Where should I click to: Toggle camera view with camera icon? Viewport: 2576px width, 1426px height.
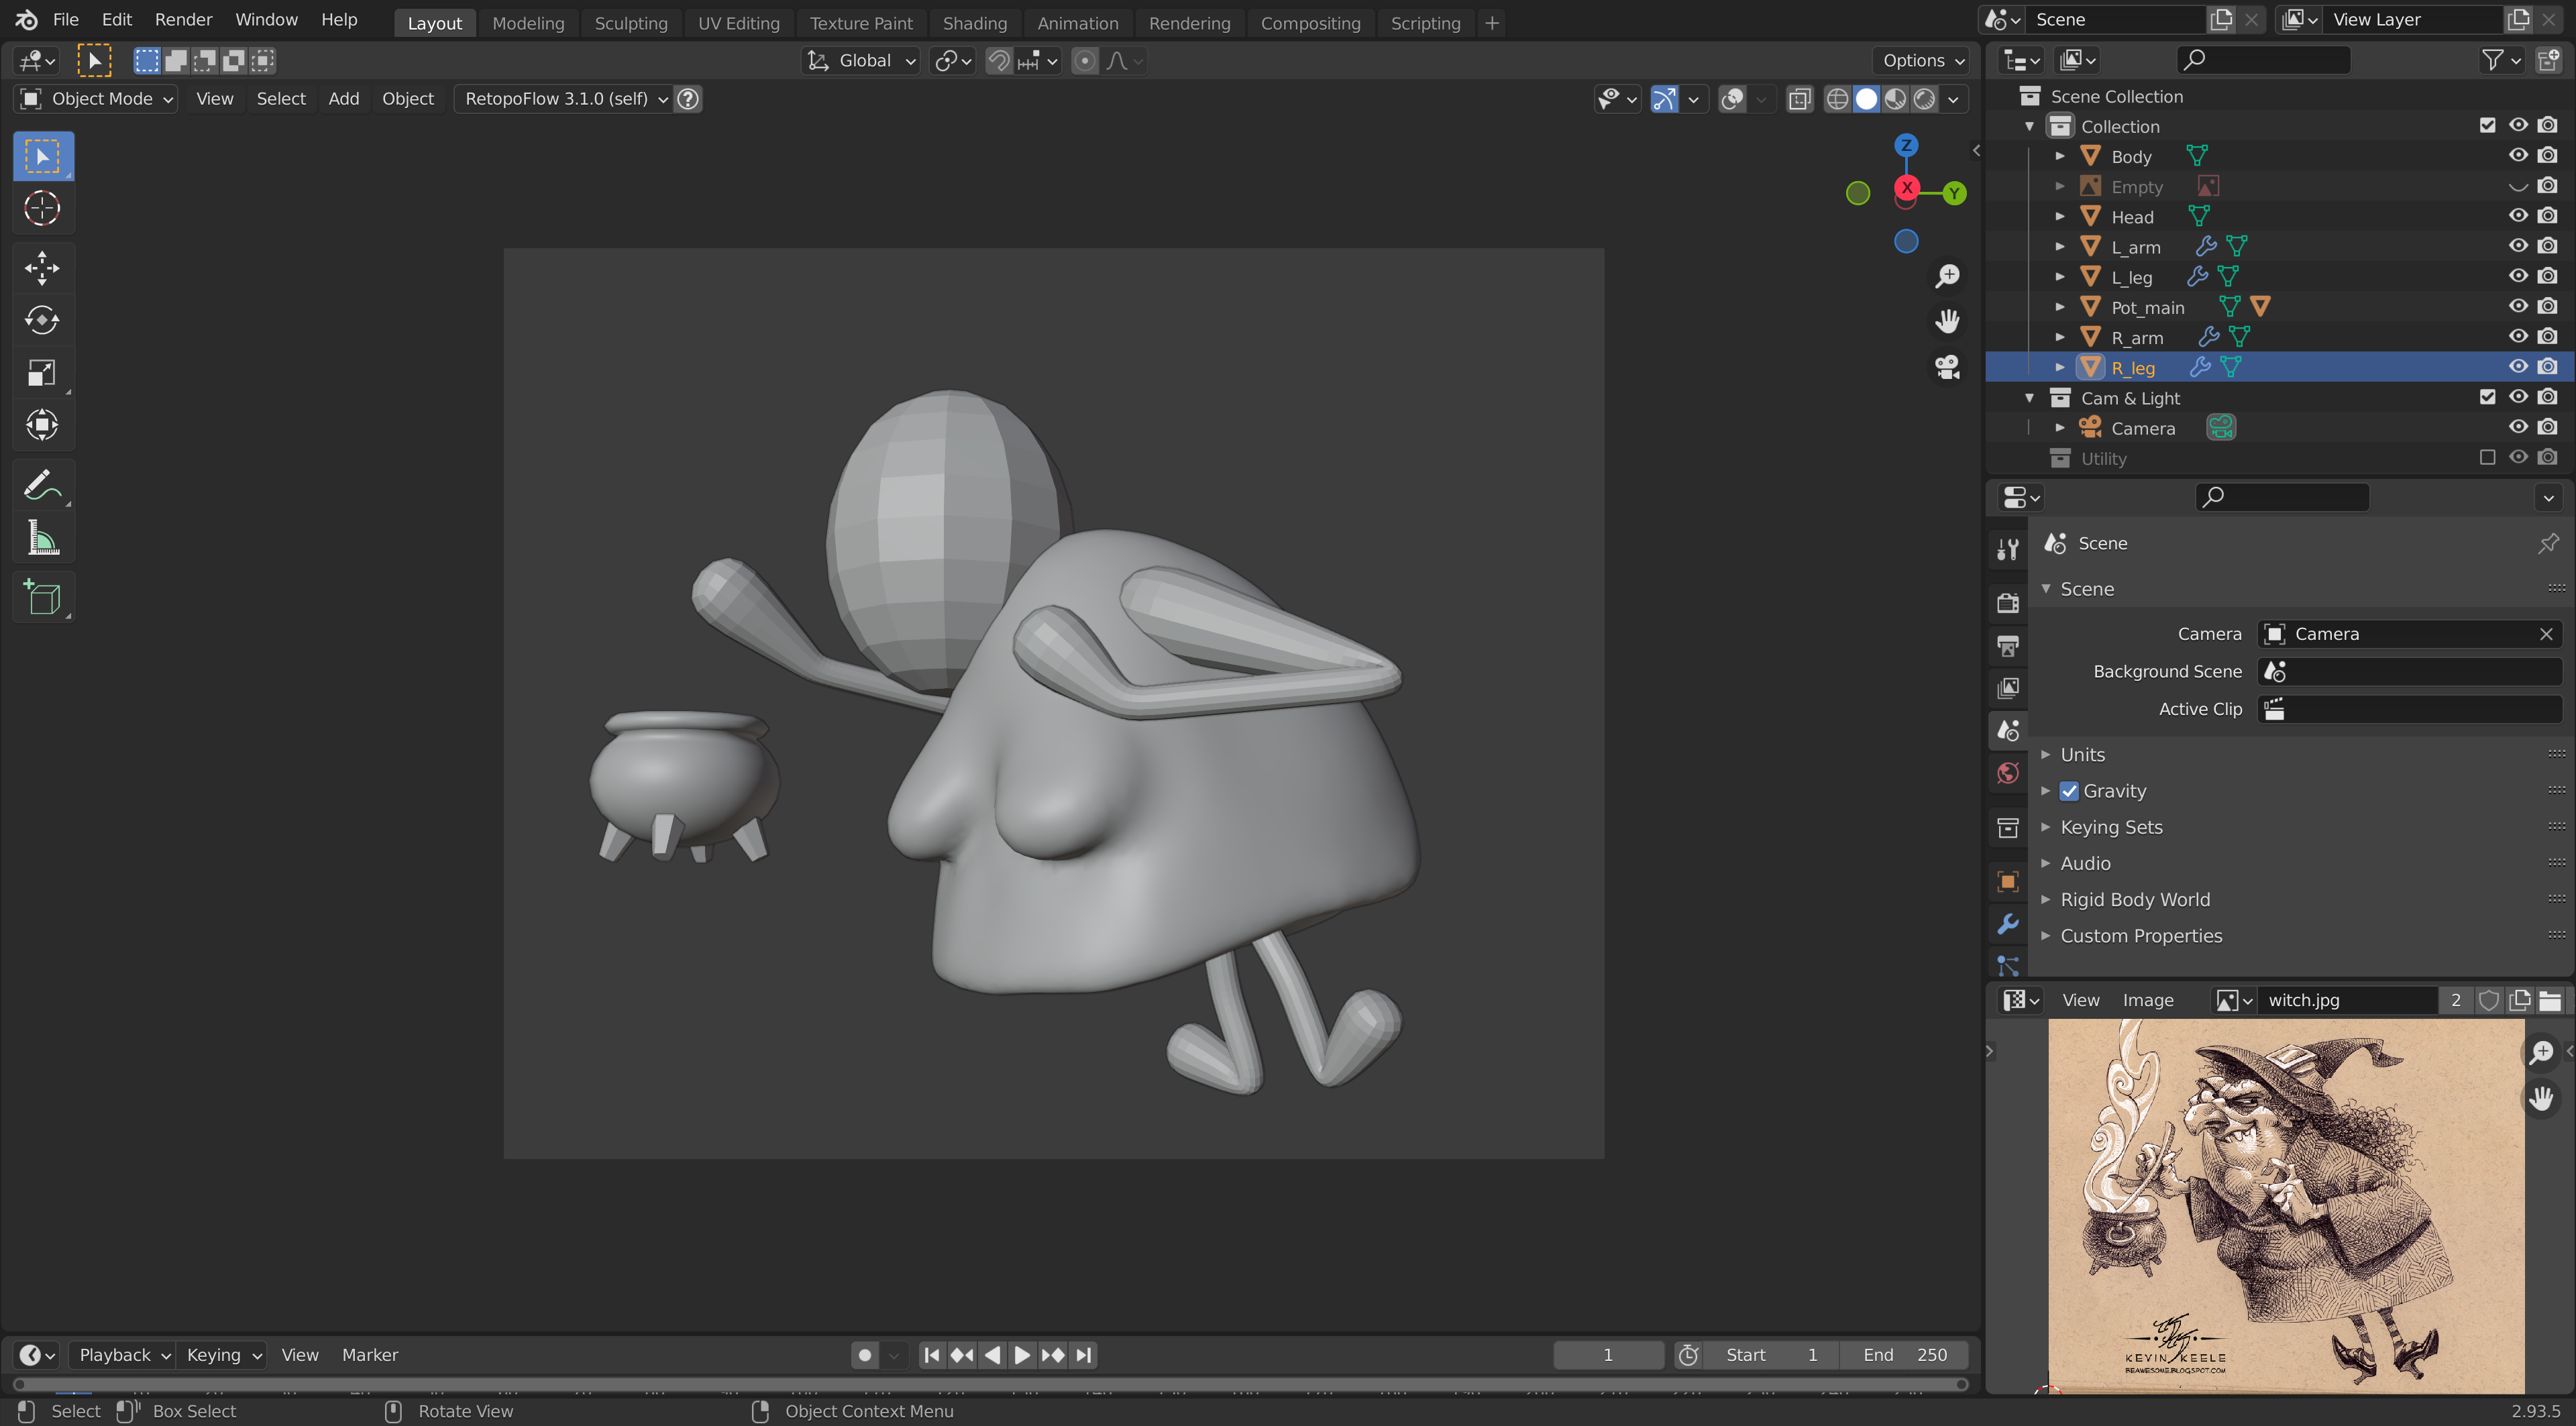click(1946, 366)
